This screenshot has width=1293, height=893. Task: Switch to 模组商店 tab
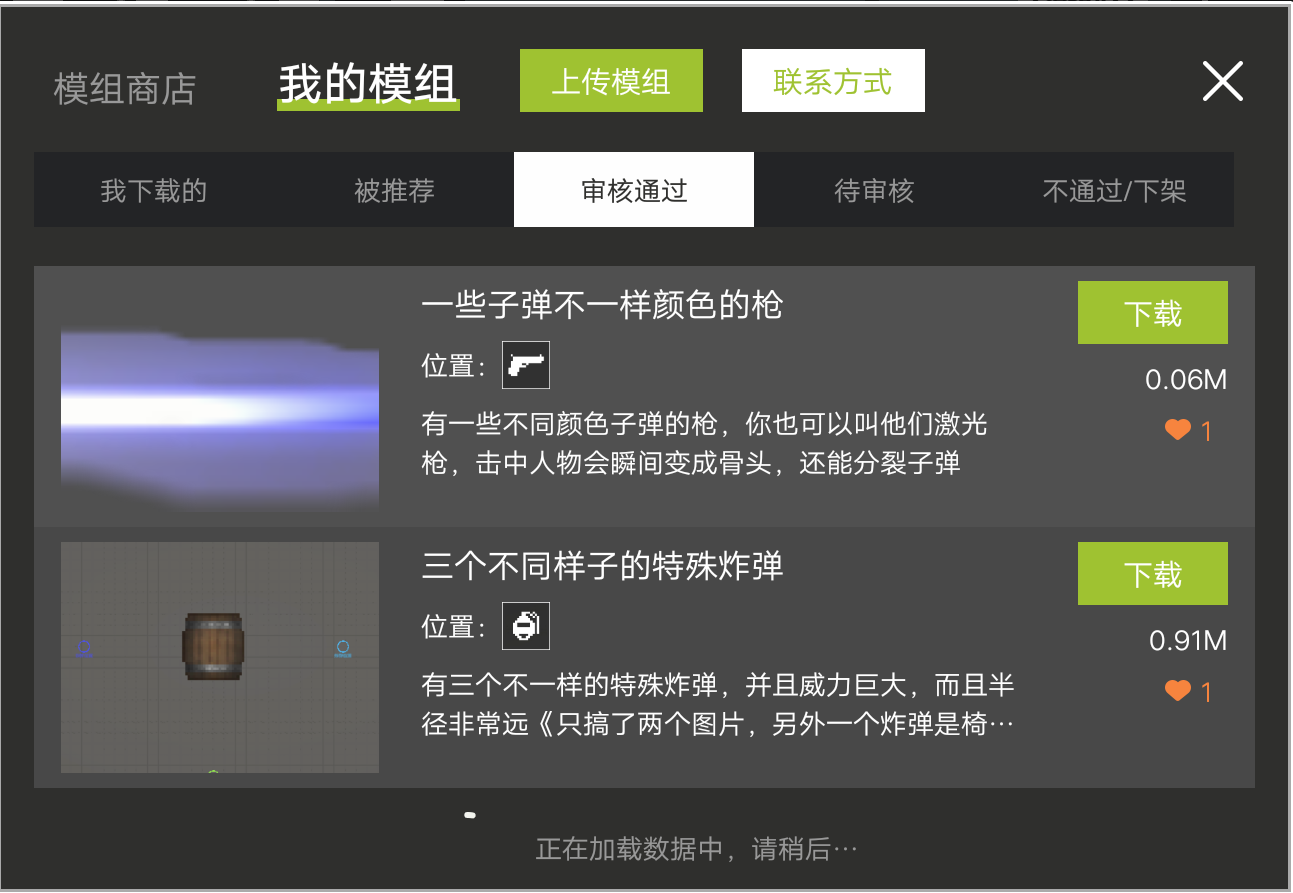point(125,88)
